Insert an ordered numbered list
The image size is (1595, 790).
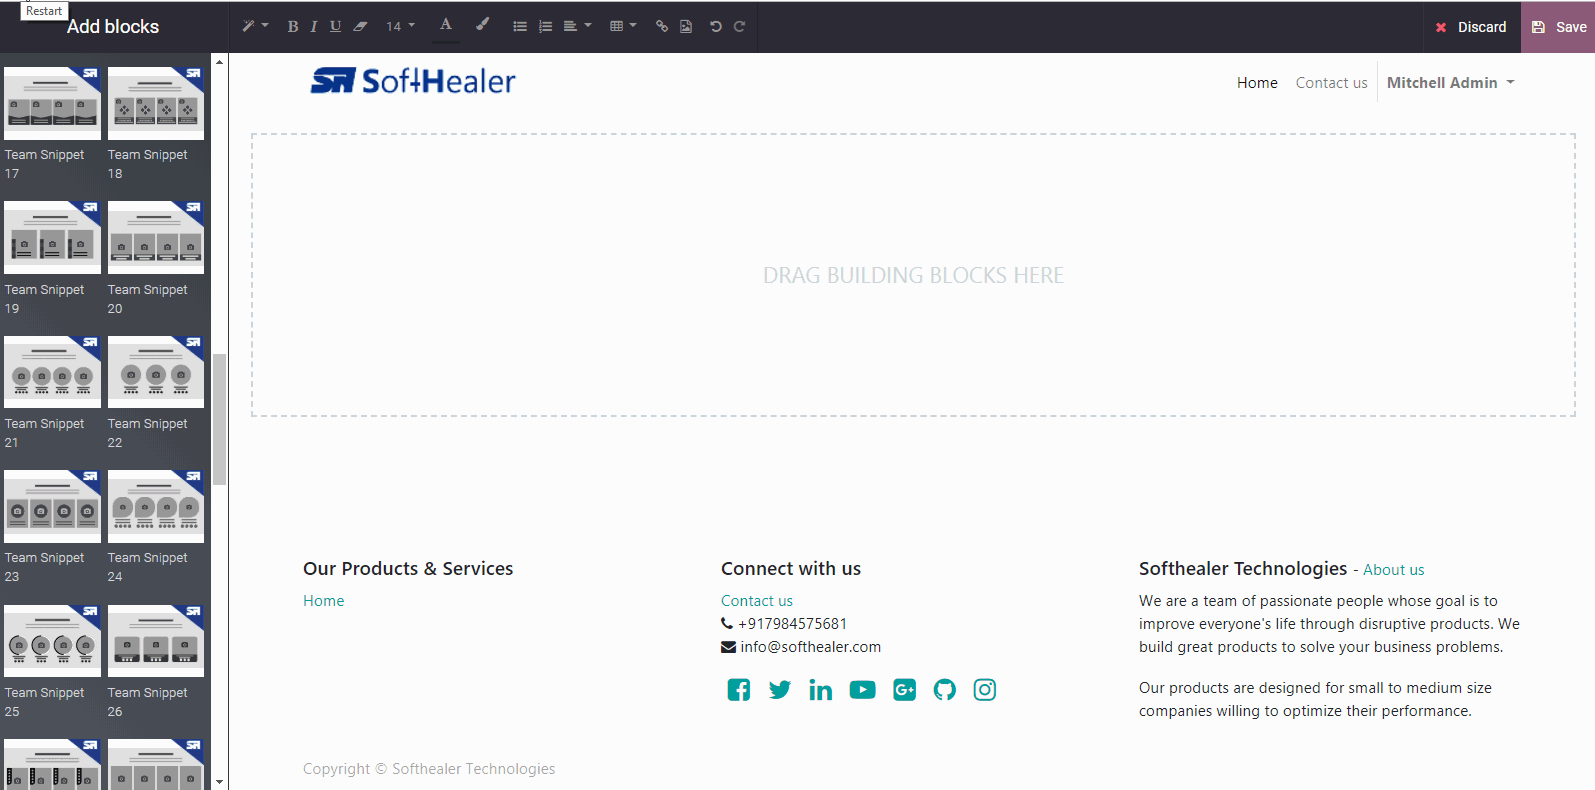click(x=545, y=26)
